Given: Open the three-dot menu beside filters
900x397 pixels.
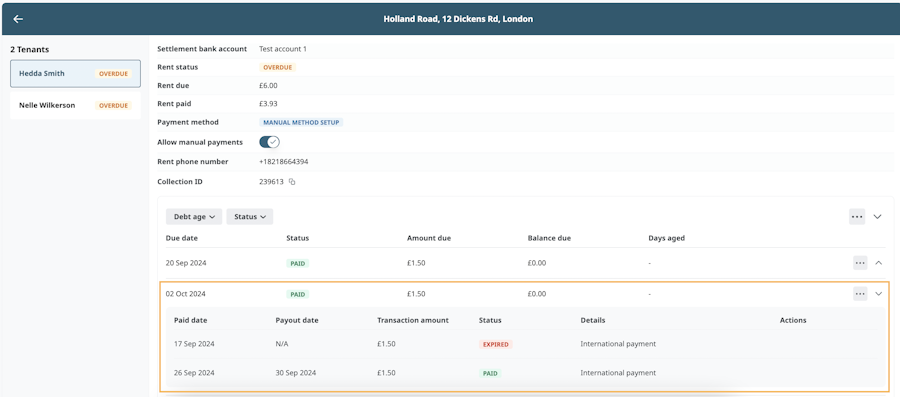Looking at the screenshot, I should [x=857, y=217].
